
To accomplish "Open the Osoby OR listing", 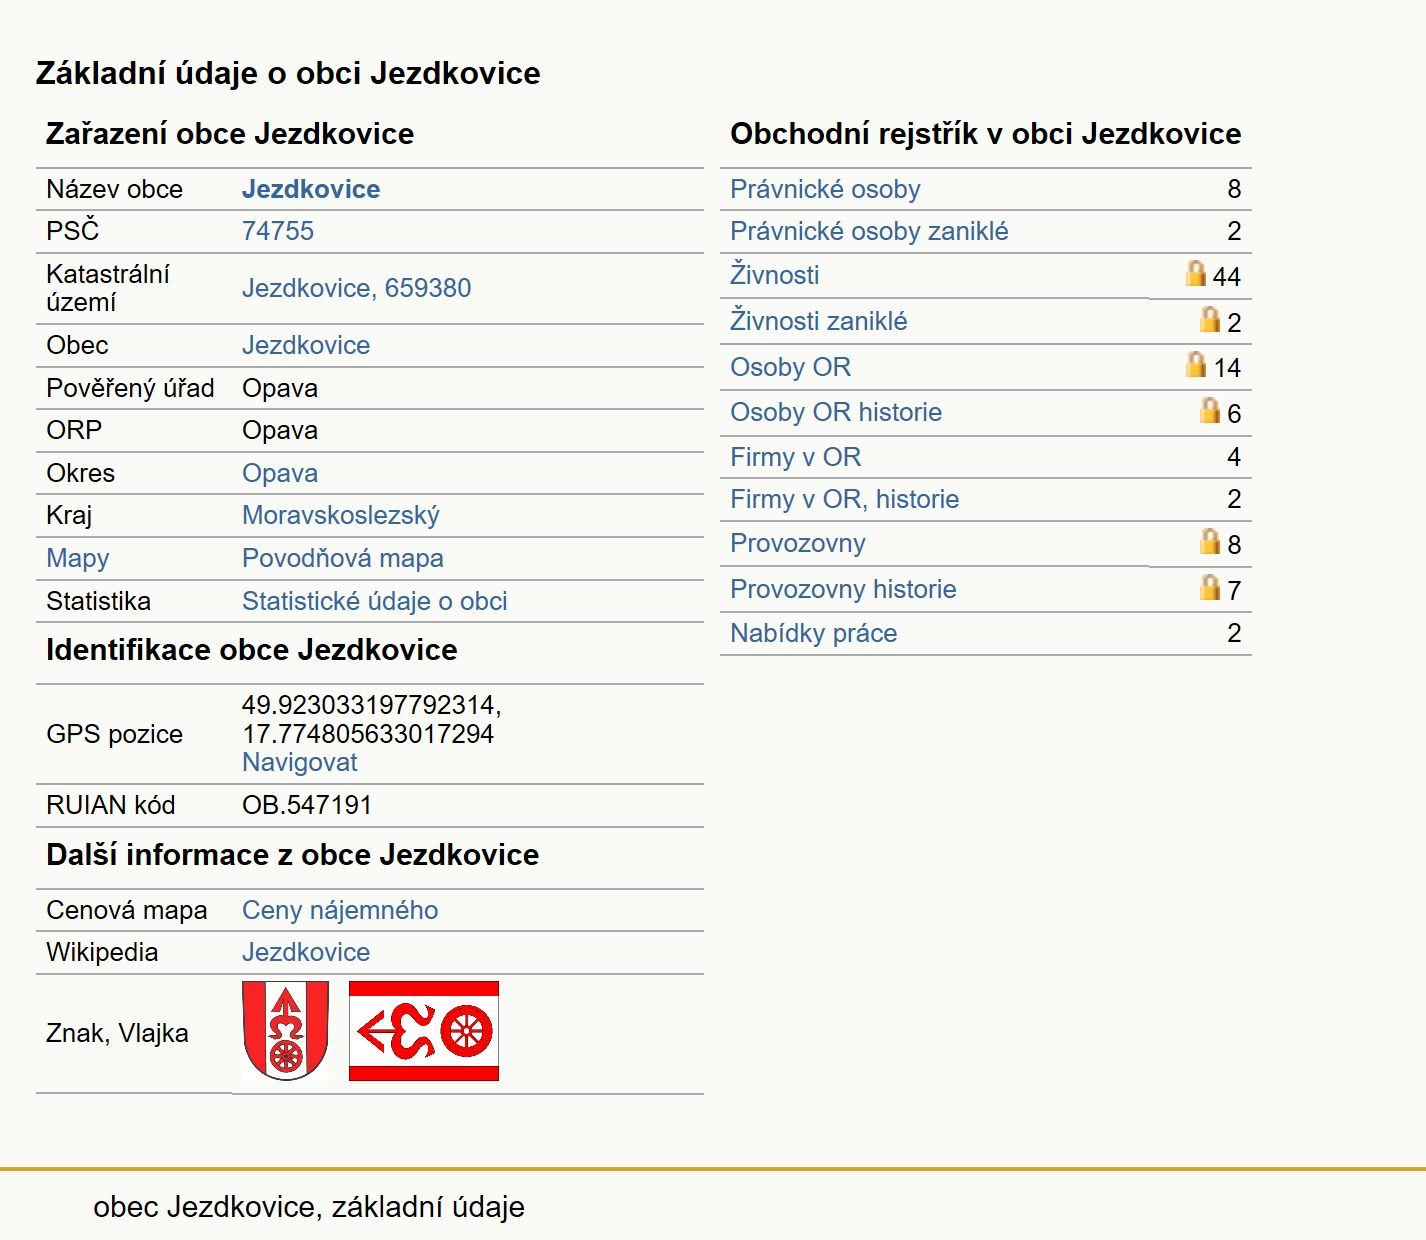I will [x=791, y=367].
